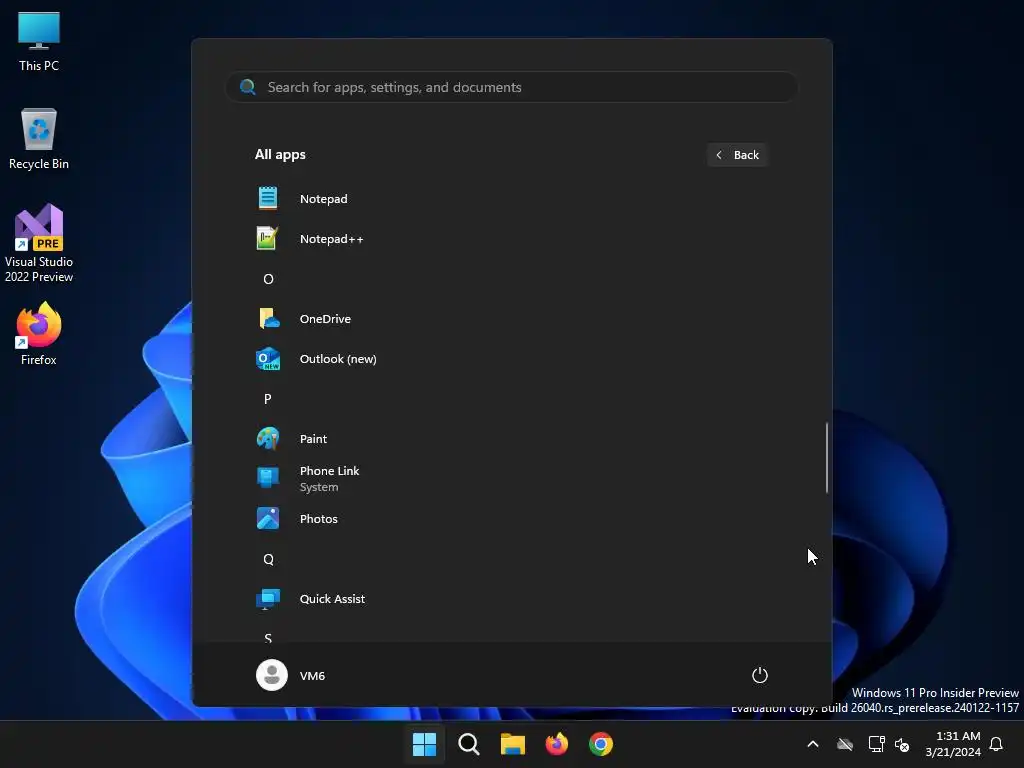This screenshot has height=768, width=1024.
Task: Click the 'System' subtitle under Phone Link
Action: tap(319, 487)
